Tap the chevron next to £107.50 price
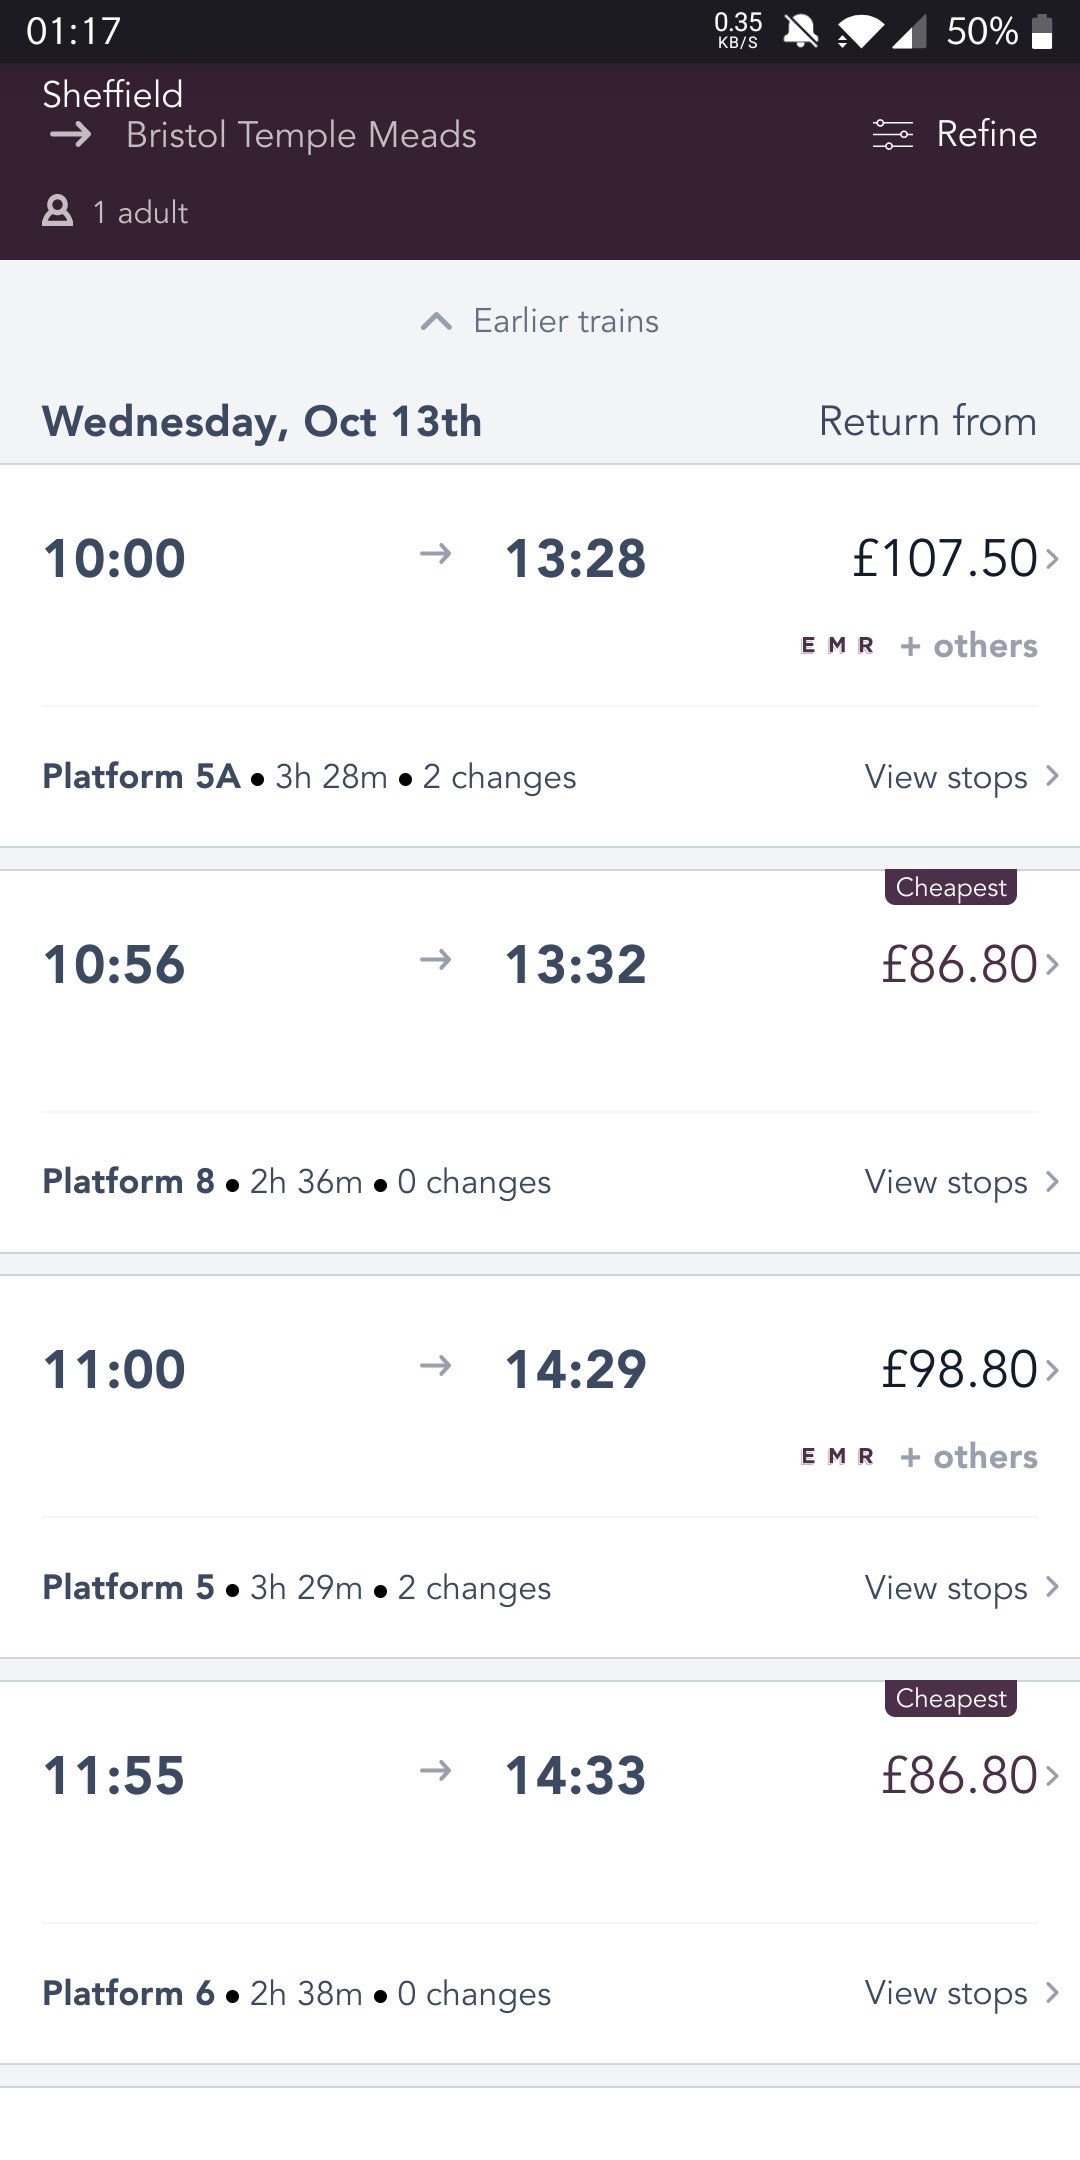Screen dimensions: 1080x2160 pos(1052,558)
